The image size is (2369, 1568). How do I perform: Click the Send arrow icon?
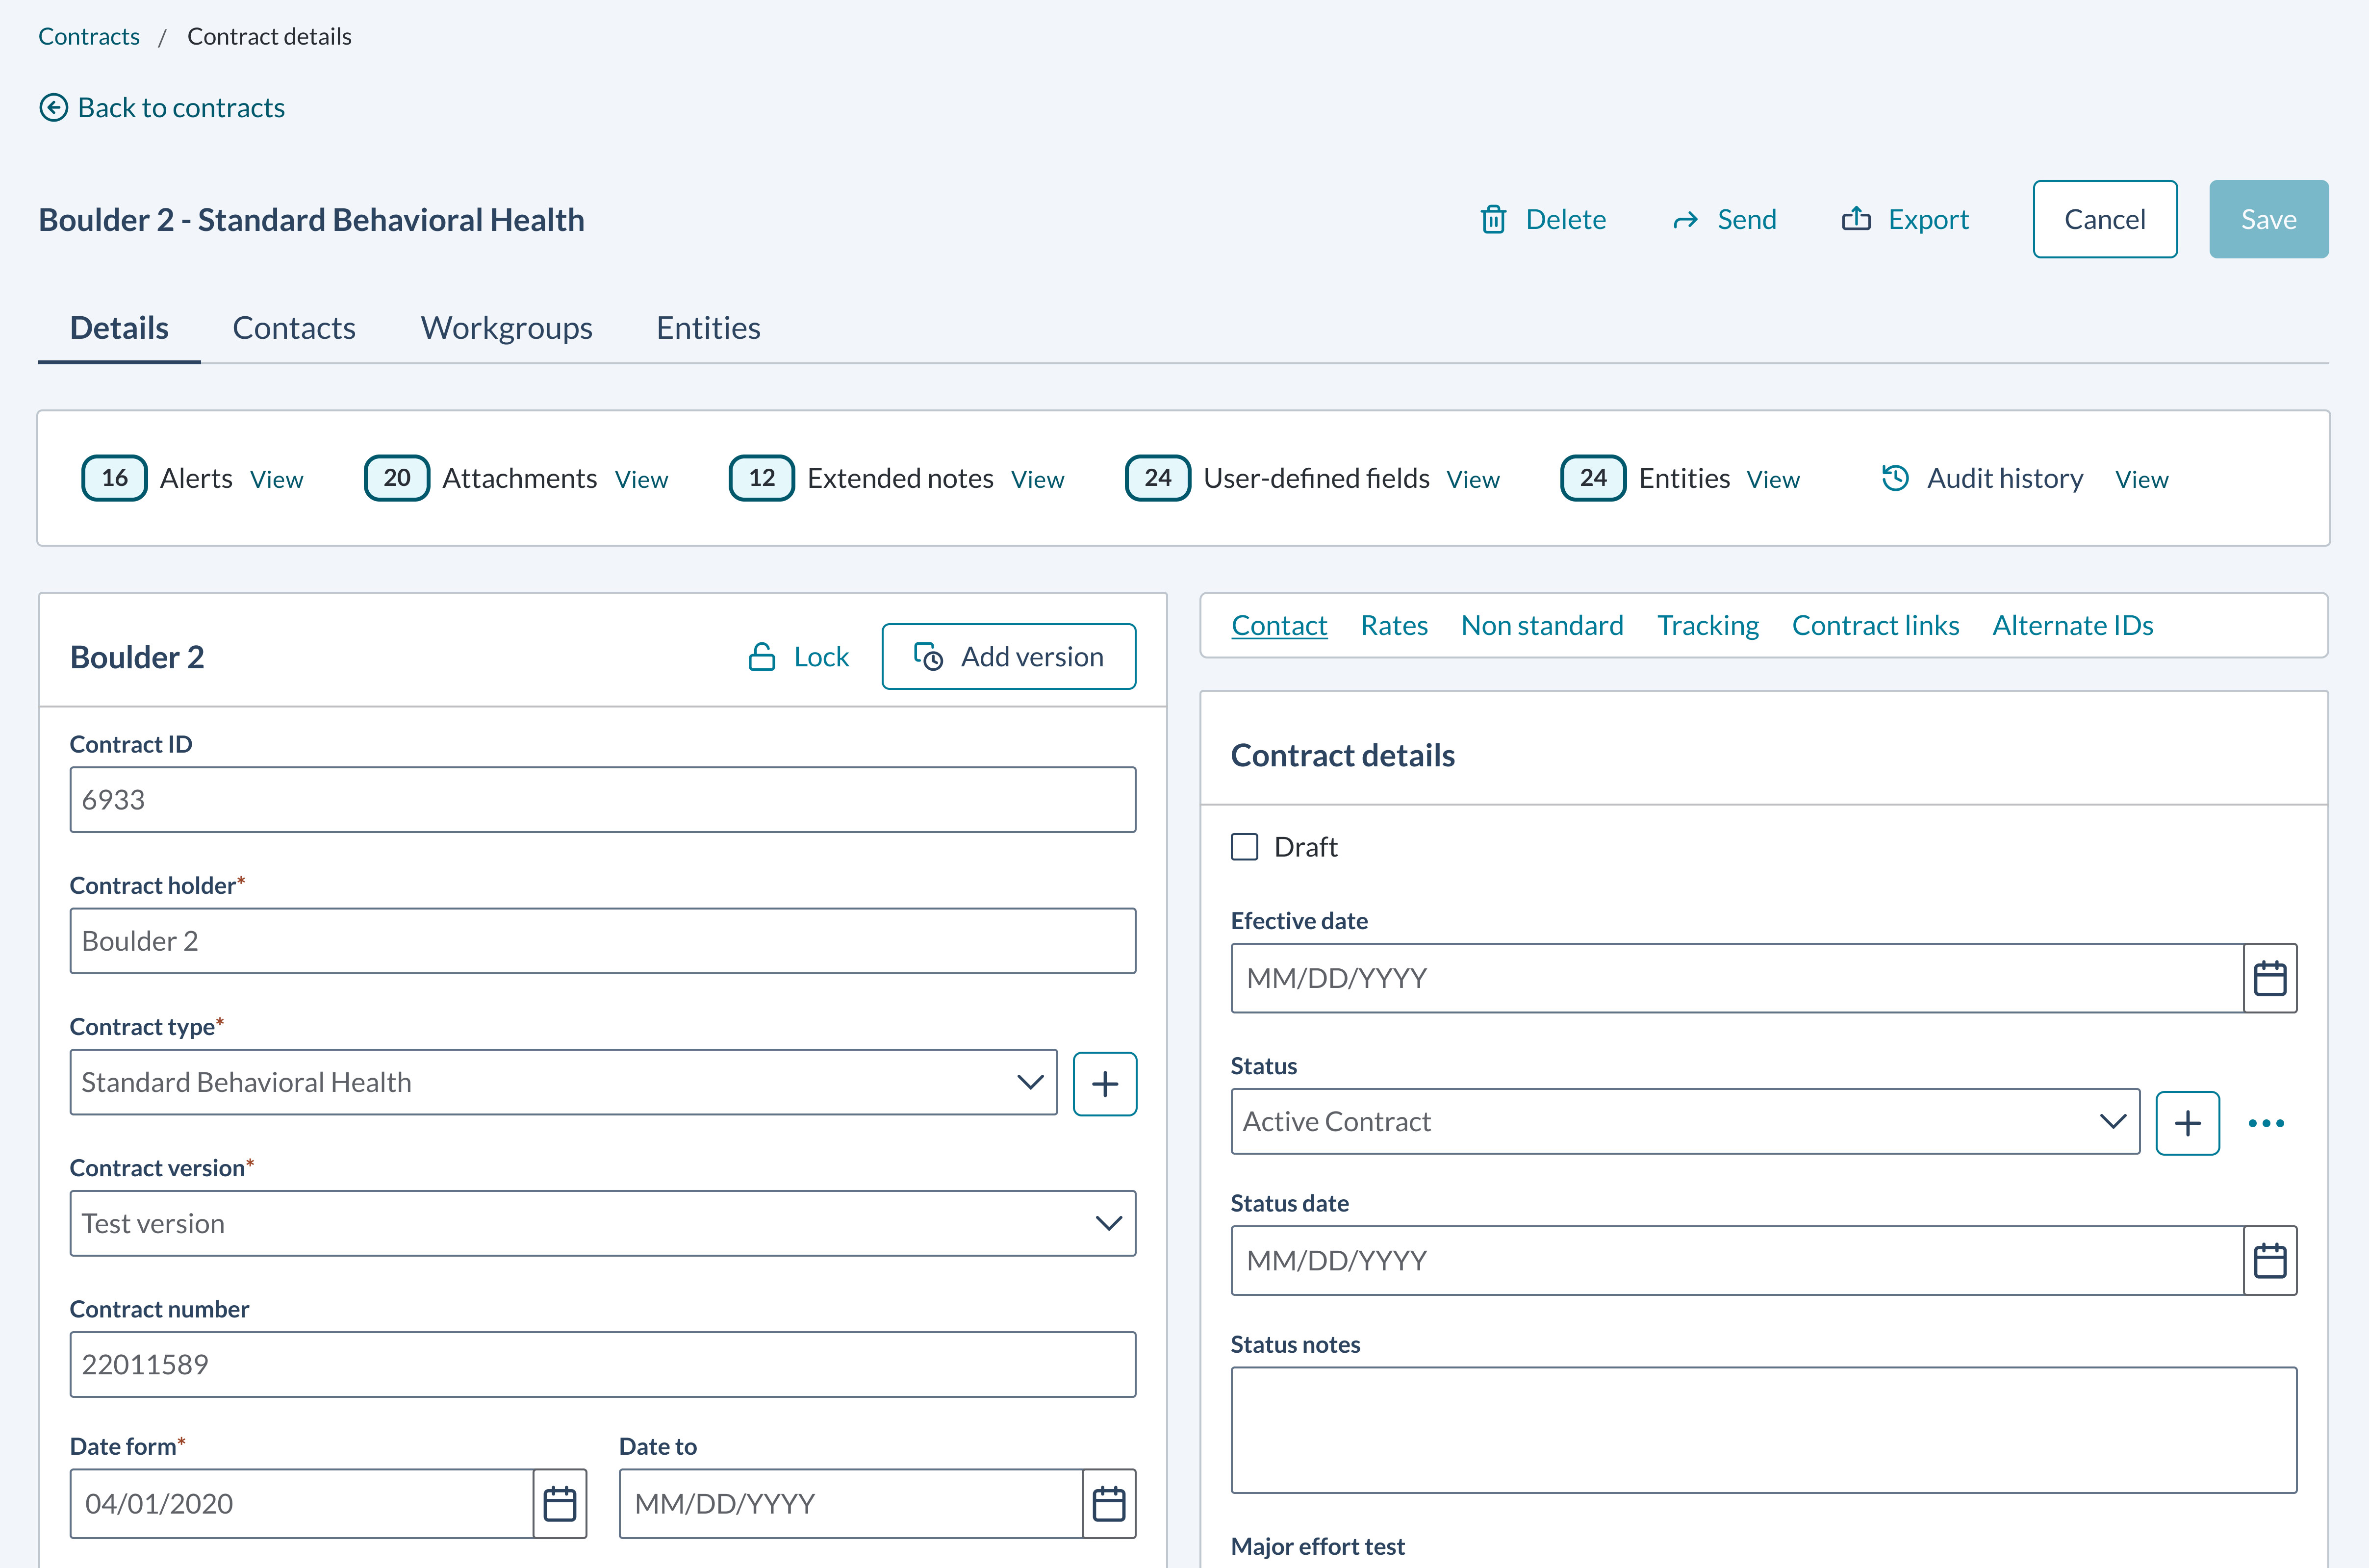(x=1685, y=220)
